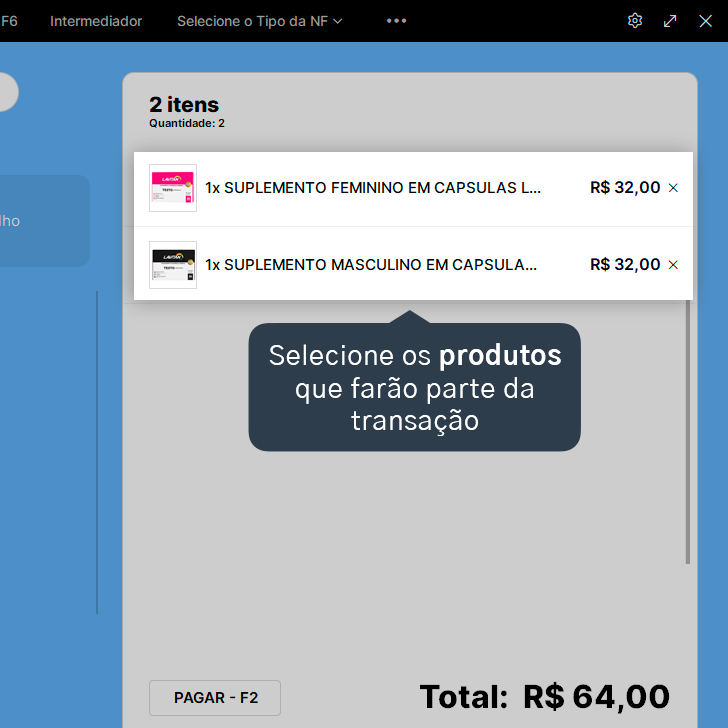Remove the SUPLEMENTO FEMININO item

tap(673, 188)
